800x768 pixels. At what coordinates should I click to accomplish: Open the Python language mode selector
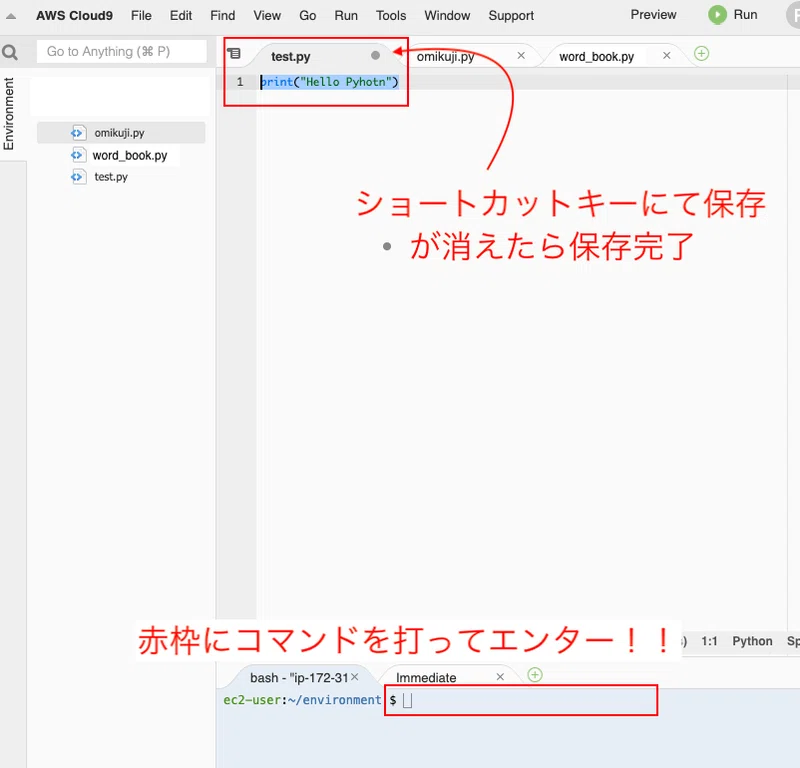752,641
